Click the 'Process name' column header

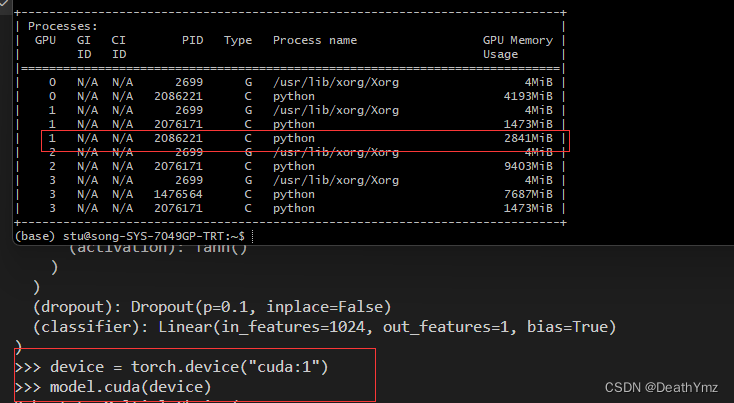(315, 40)
